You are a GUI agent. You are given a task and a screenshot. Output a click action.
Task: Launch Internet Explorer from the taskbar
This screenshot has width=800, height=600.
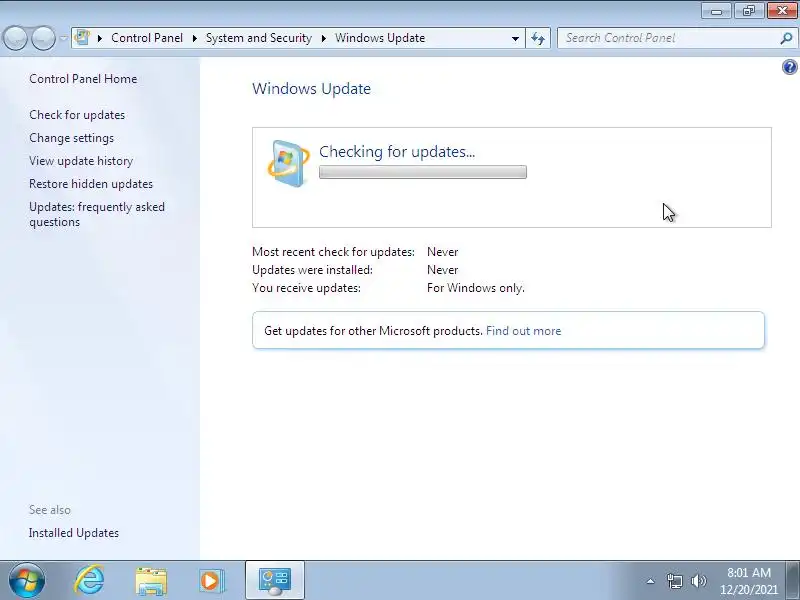point(89,580)
